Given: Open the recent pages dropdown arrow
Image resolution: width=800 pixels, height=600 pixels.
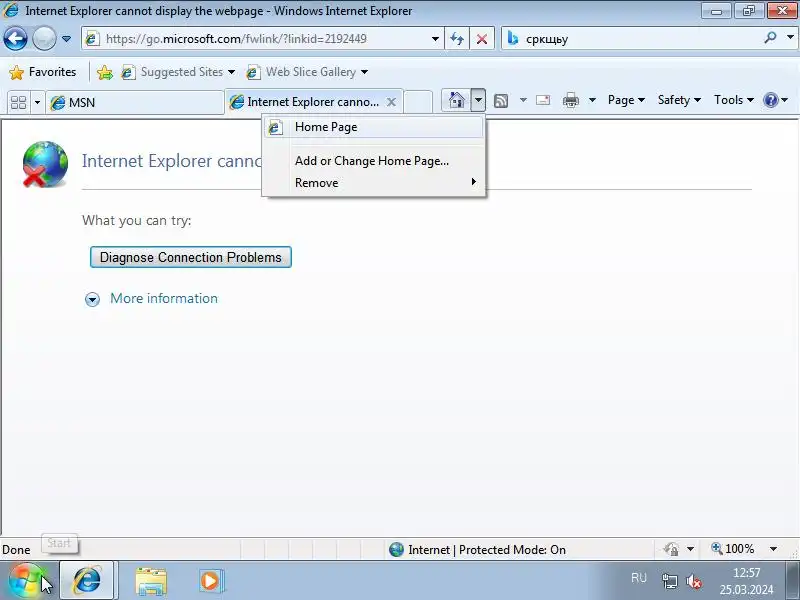Looking at the screenshot, I should point(66,39).
